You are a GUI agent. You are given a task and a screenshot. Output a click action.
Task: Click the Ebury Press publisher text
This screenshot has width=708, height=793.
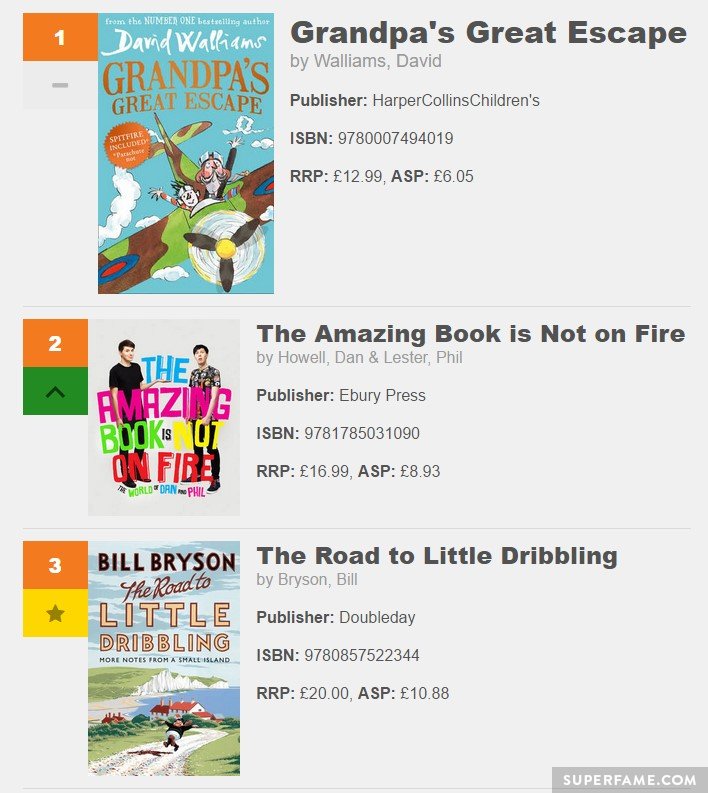[x=382, y=395]
